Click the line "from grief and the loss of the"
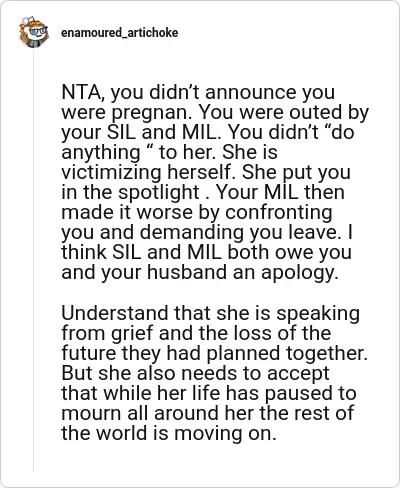400x488 pixels. pos(196,333)
